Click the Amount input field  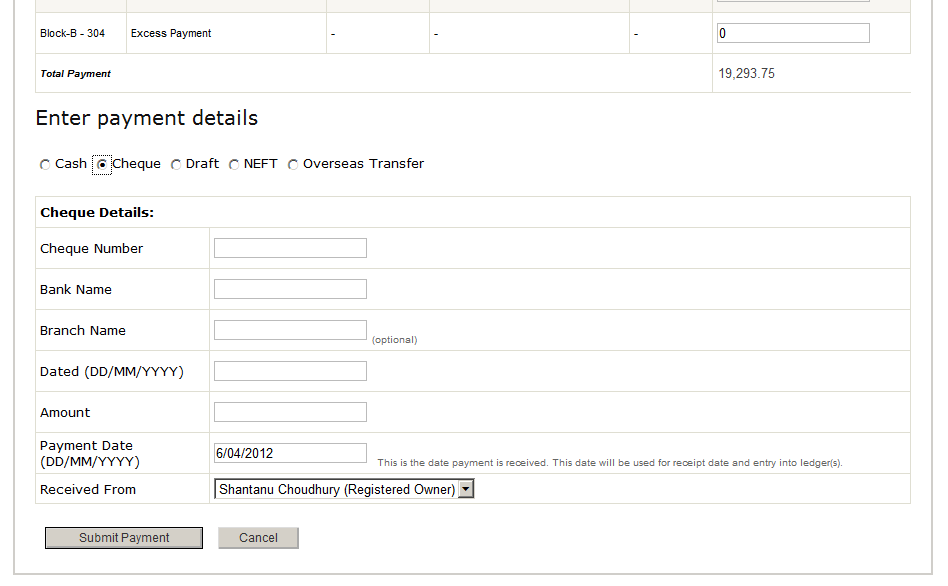(290, 412)
